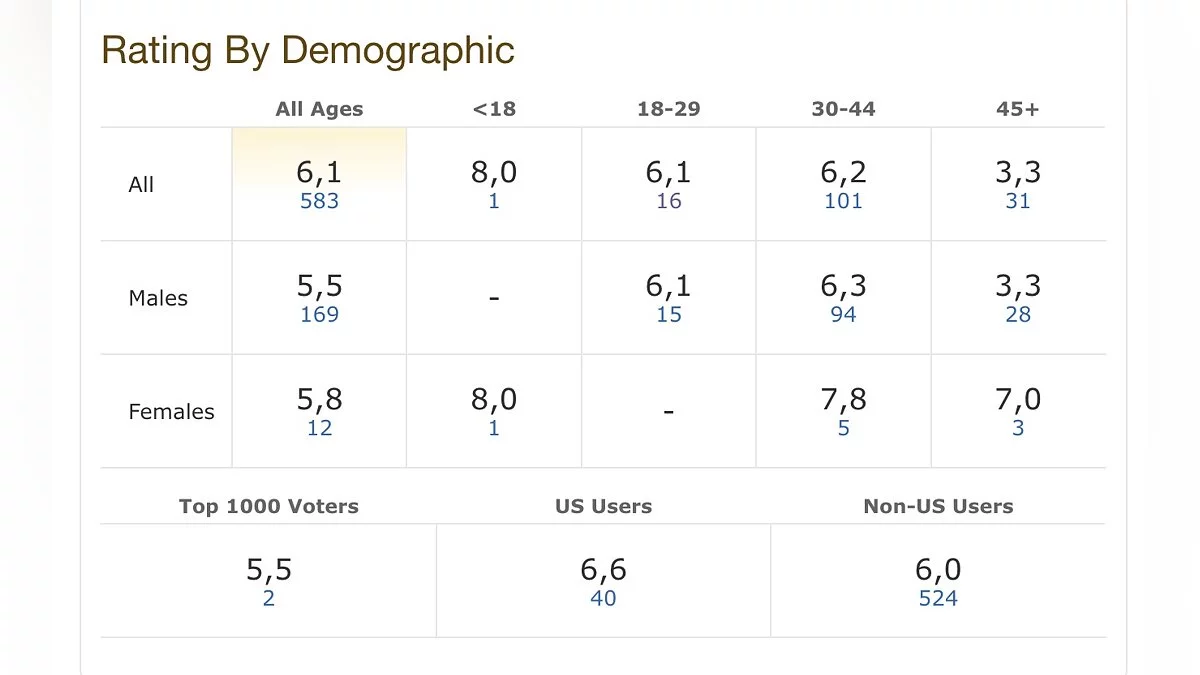
Task: Open the 16 votes link for ages 18-29
Action: (669, 201)
